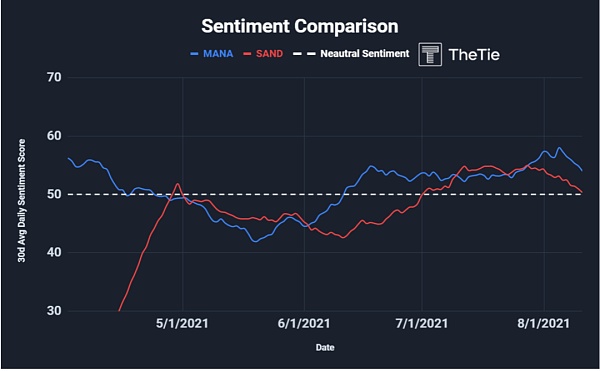Screen dimensions: 600x371
Task: Click the 70 y-axis tick label
Action: pyautogui.click(x=54, y=77)
